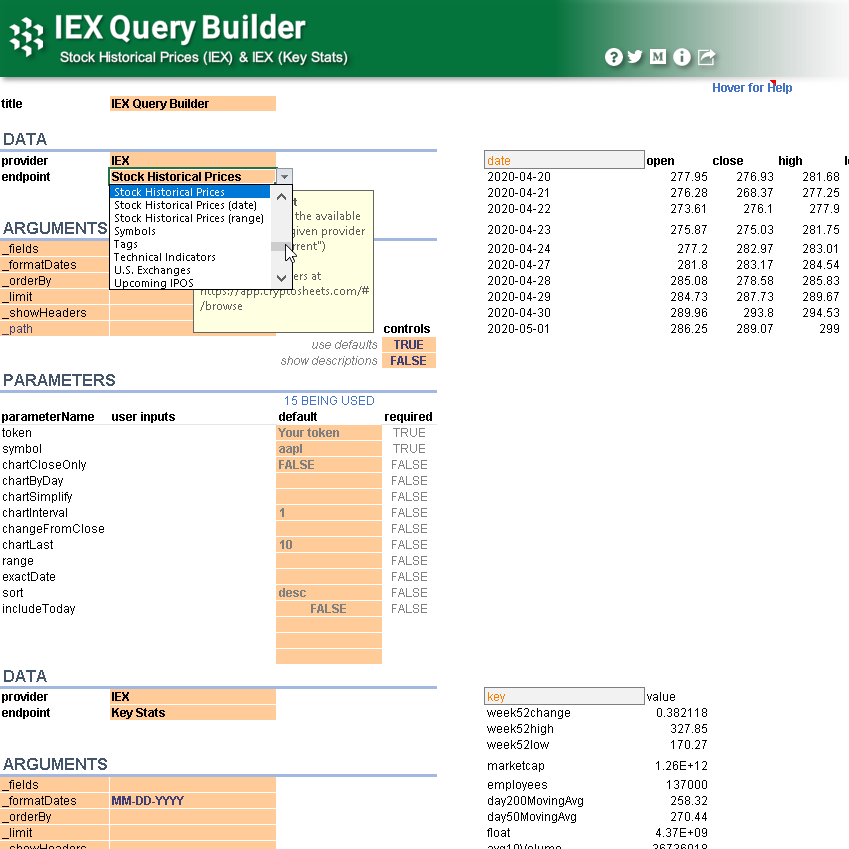The width and height of the screenshot is (849, 849).
Task: Click the dropdown scroll-up arrow
Action: (x=282, y=198)
